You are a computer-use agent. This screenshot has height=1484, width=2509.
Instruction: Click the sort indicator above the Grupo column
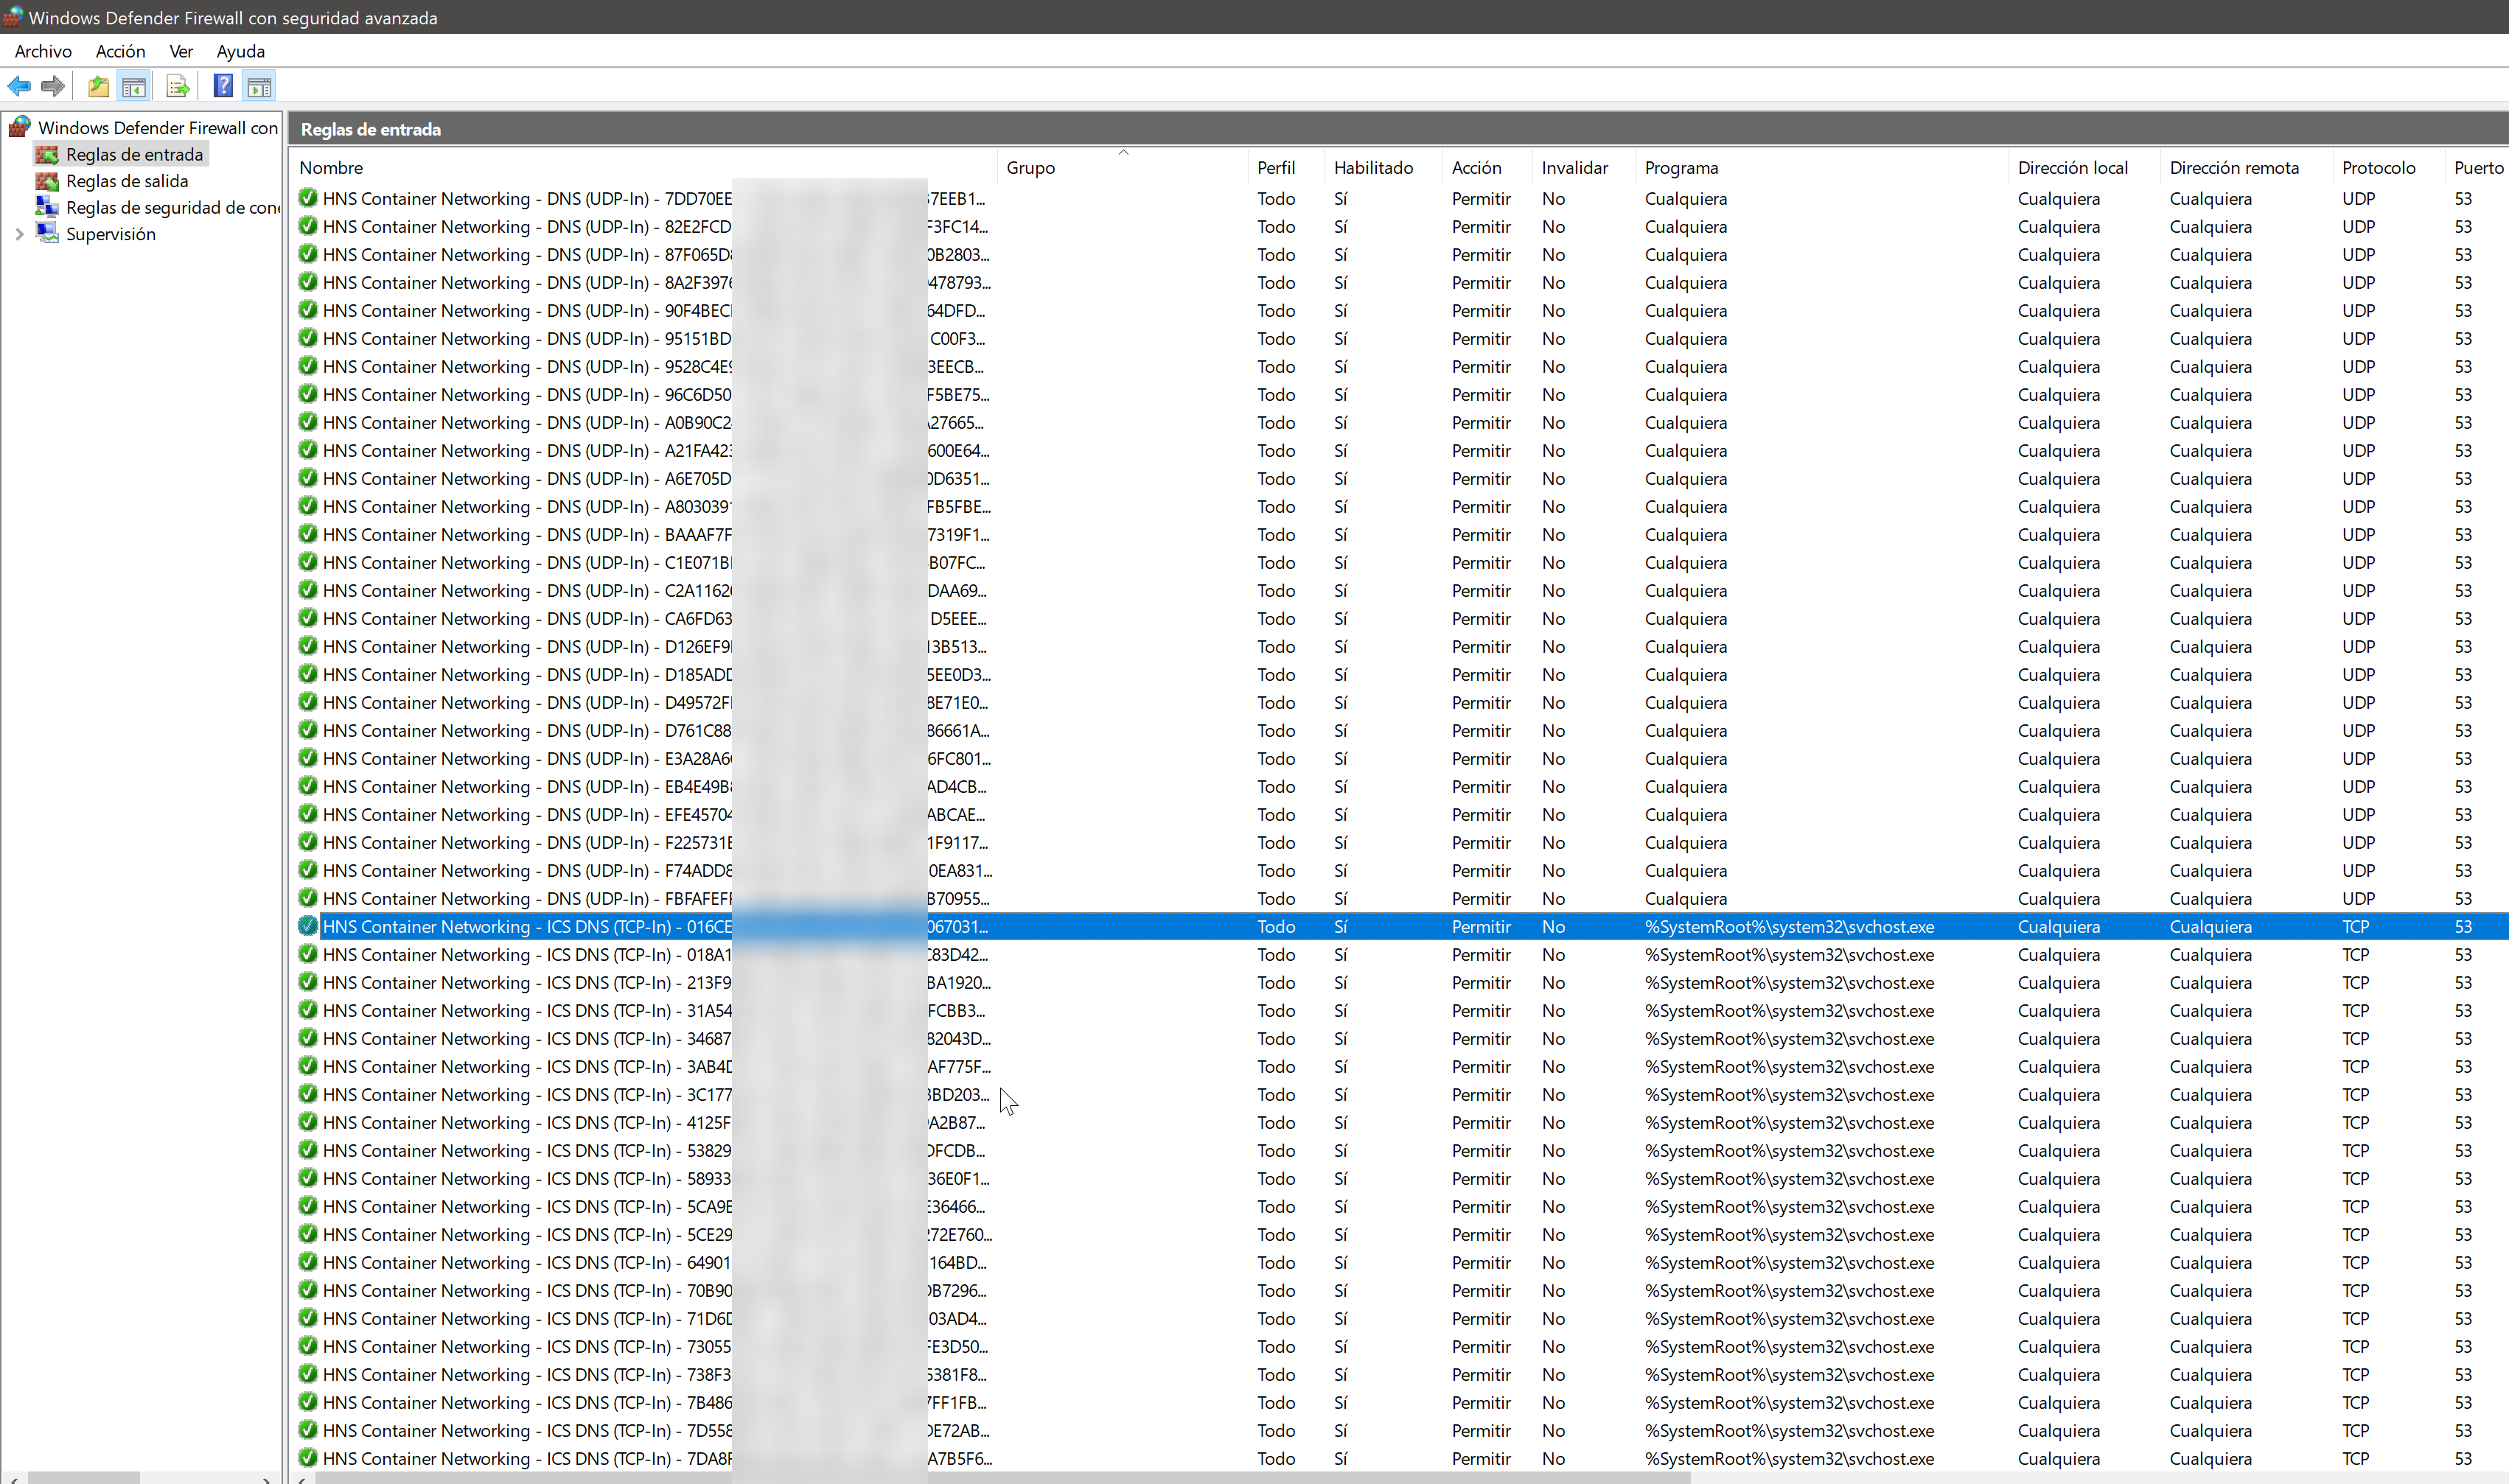[x=1123, y=152]
